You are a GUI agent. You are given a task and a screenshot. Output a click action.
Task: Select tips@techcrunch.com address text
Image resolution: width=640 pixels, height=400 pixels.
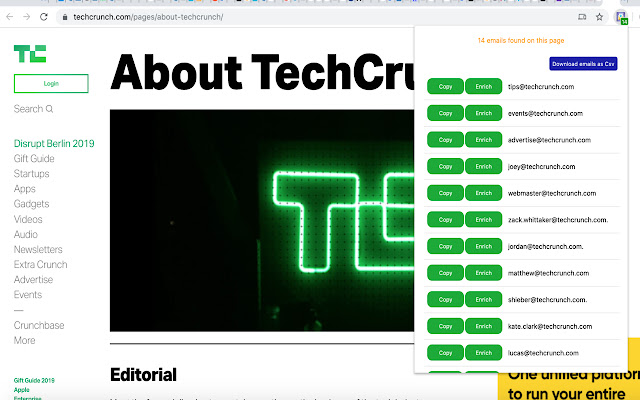coord(541,87)
